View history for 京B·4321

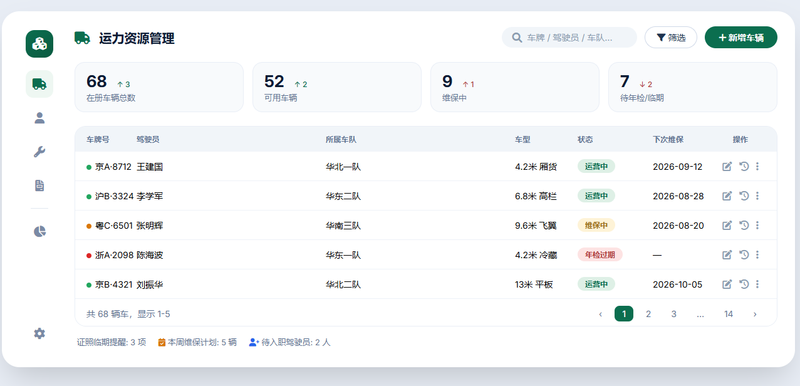pyautogui.click(x=744, y=284)
